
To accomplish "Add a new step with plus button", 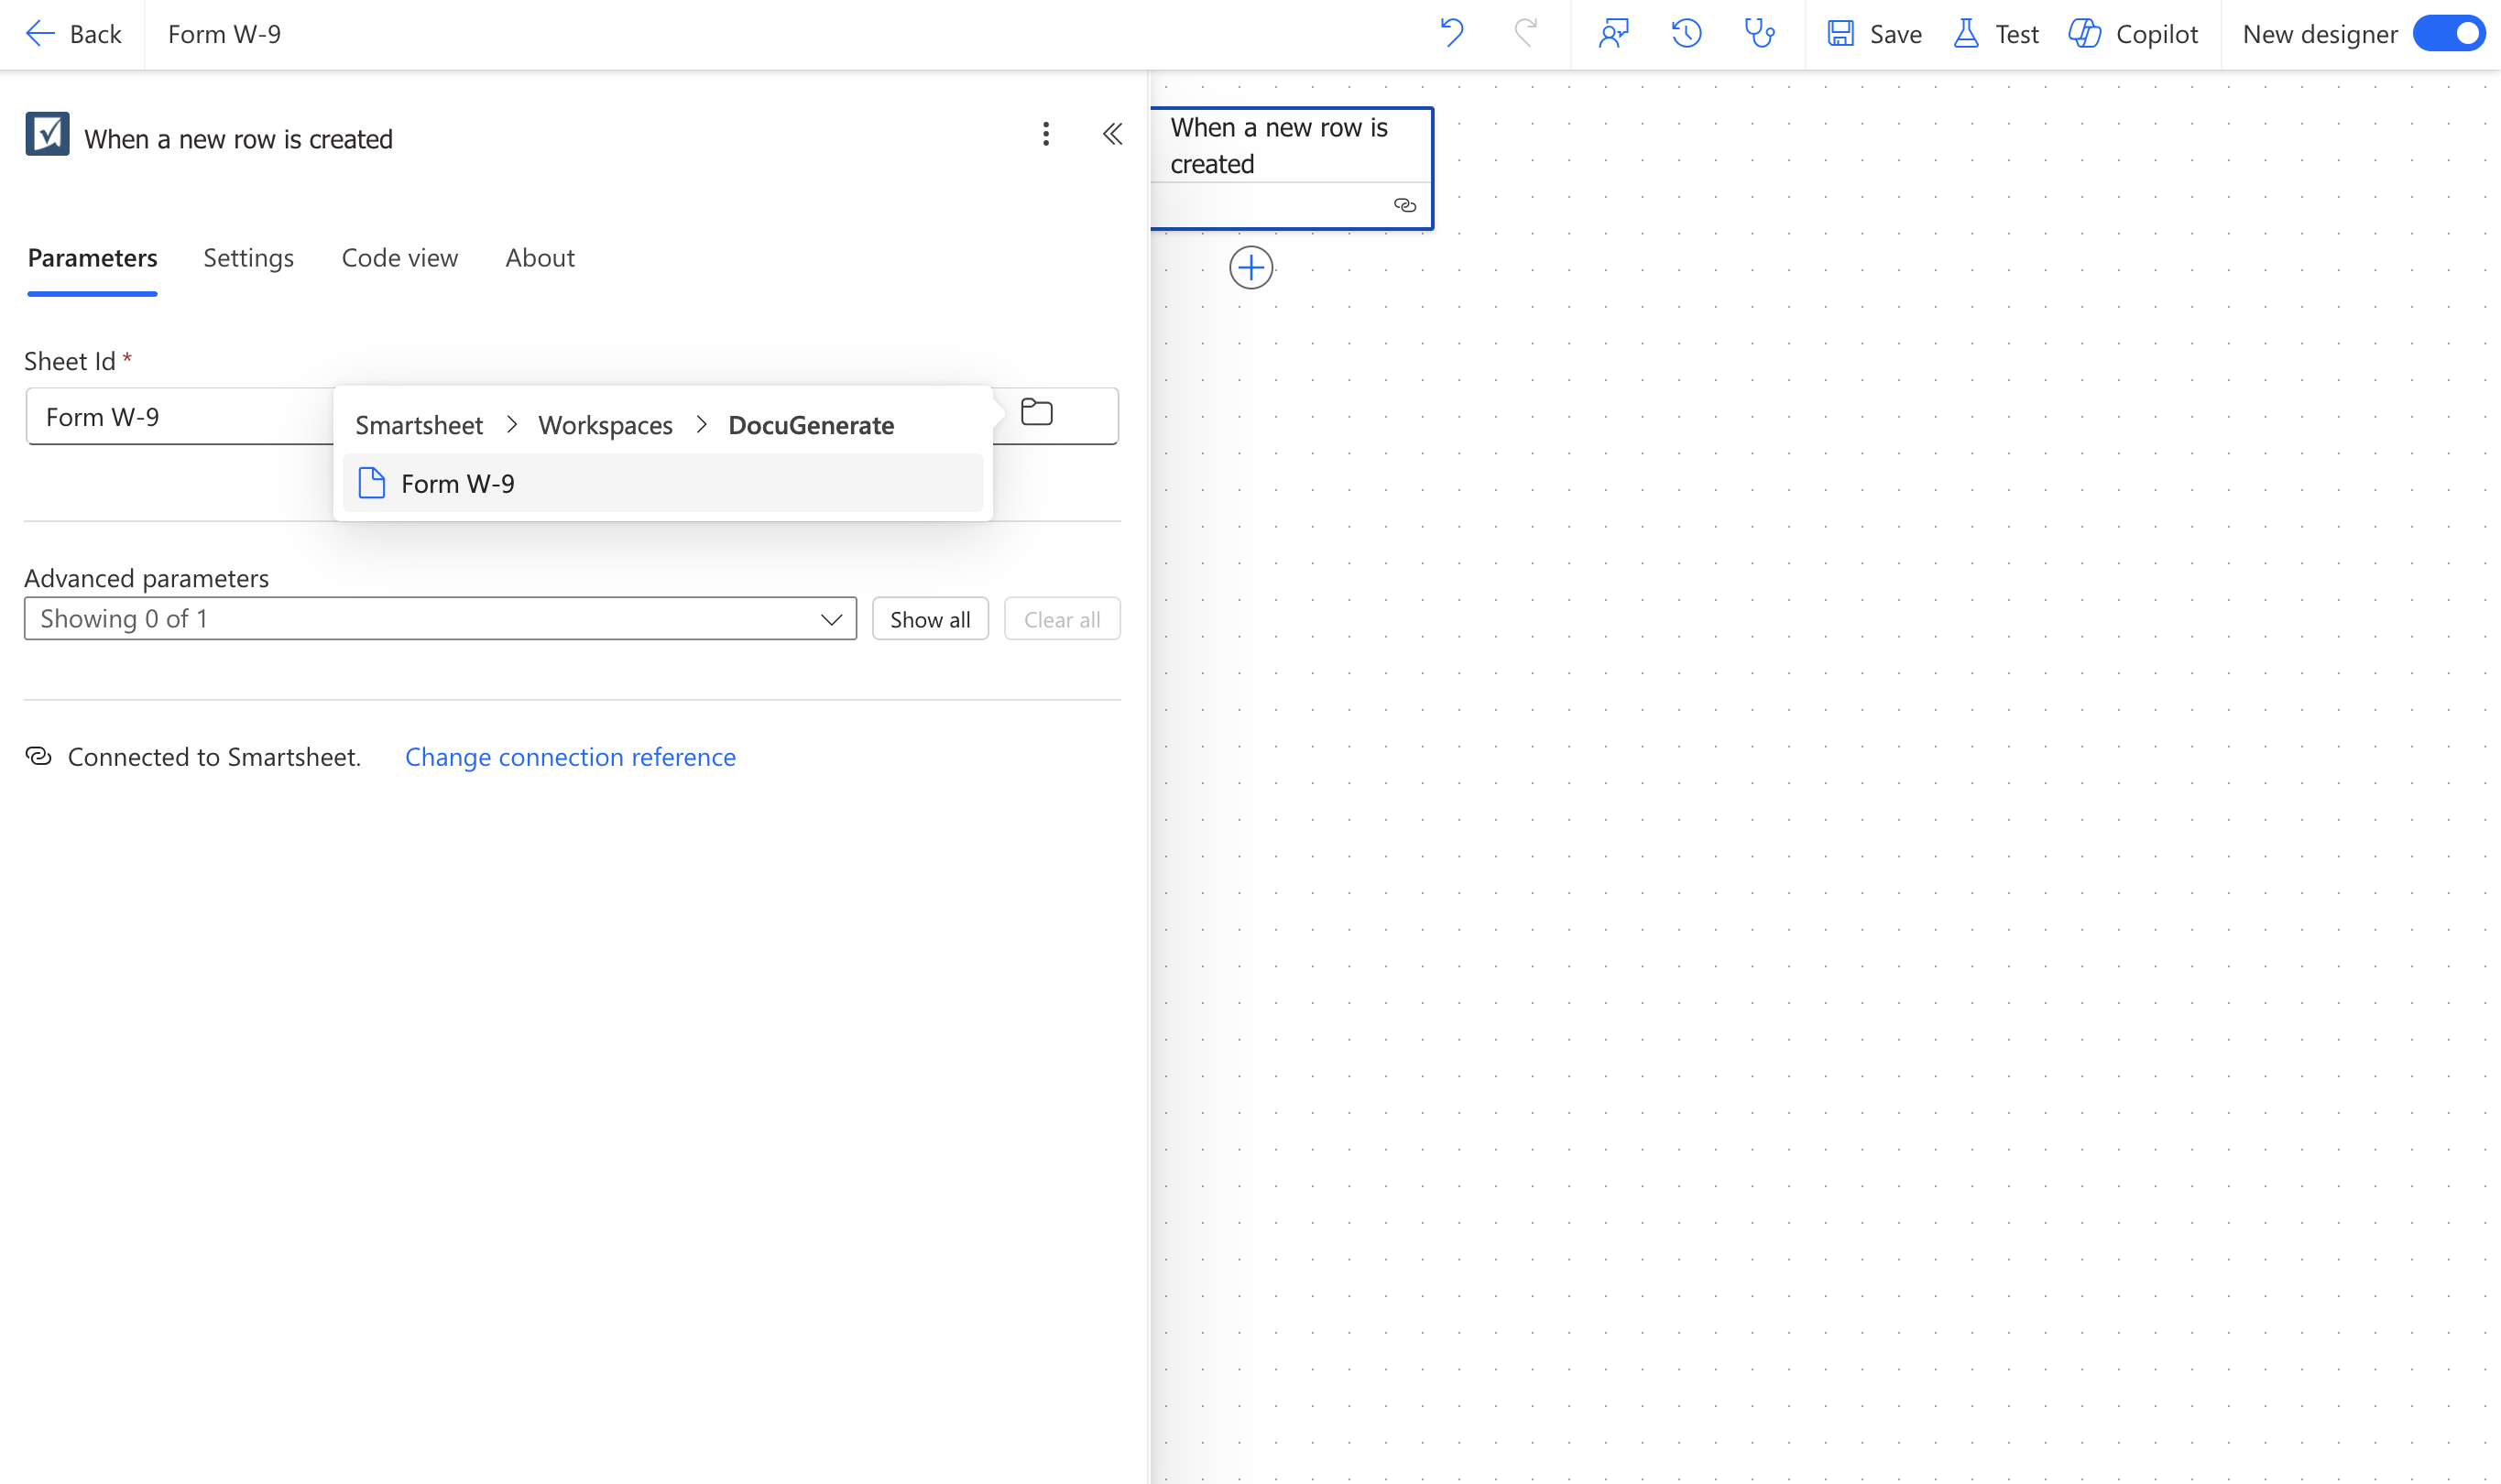I will (1250, 268).
